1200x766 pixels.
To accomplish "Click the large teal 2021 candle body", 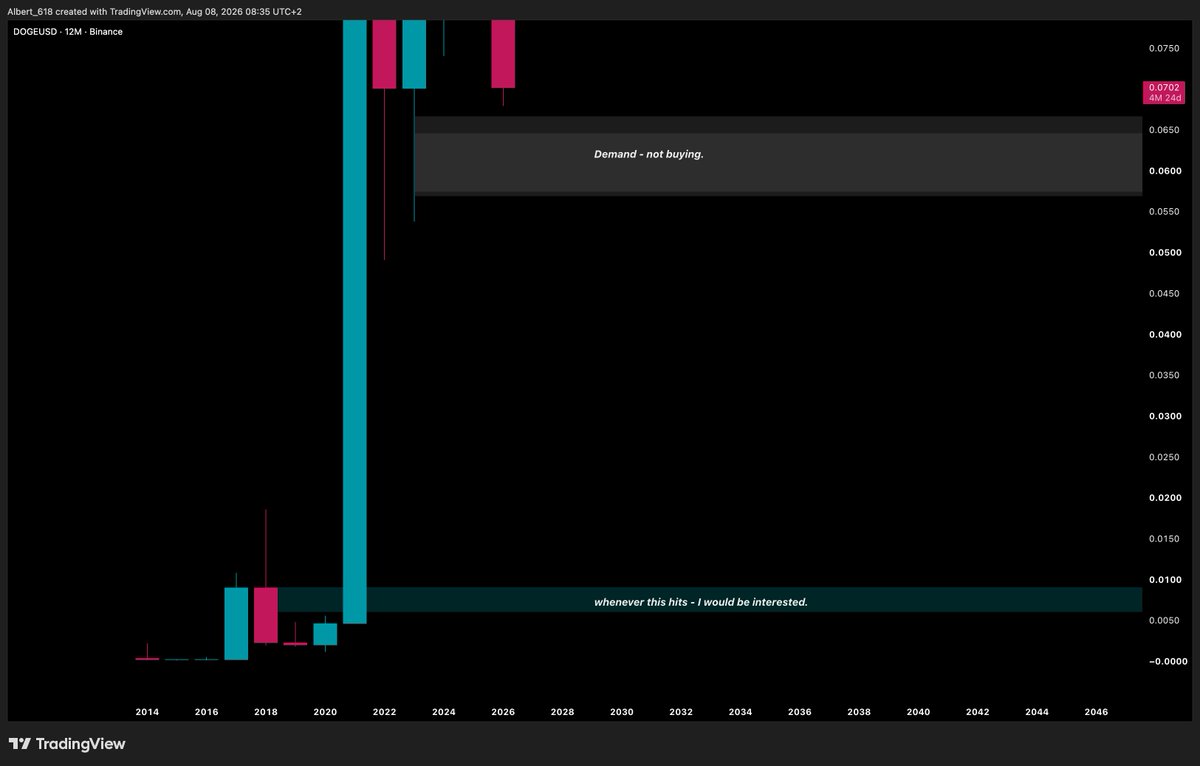I will click(354, 321).
